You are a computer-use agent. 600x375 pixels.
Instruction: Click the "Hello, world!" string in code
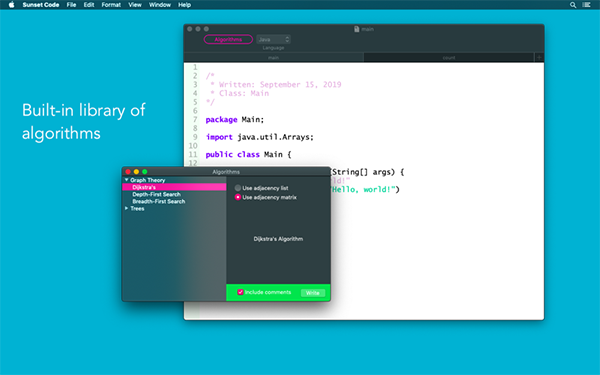pyautogui.click(x=364, y=189)
